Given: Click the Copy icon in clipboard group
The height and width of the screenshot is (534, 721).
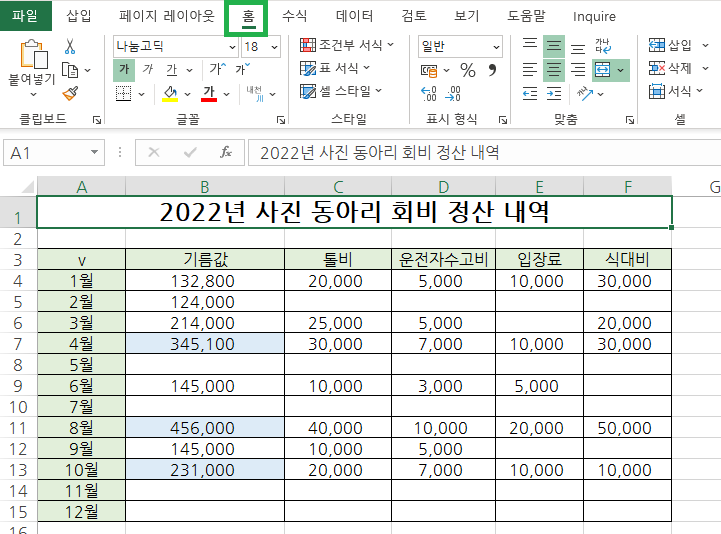Looking at the screenshot, I should coord(70,70).
